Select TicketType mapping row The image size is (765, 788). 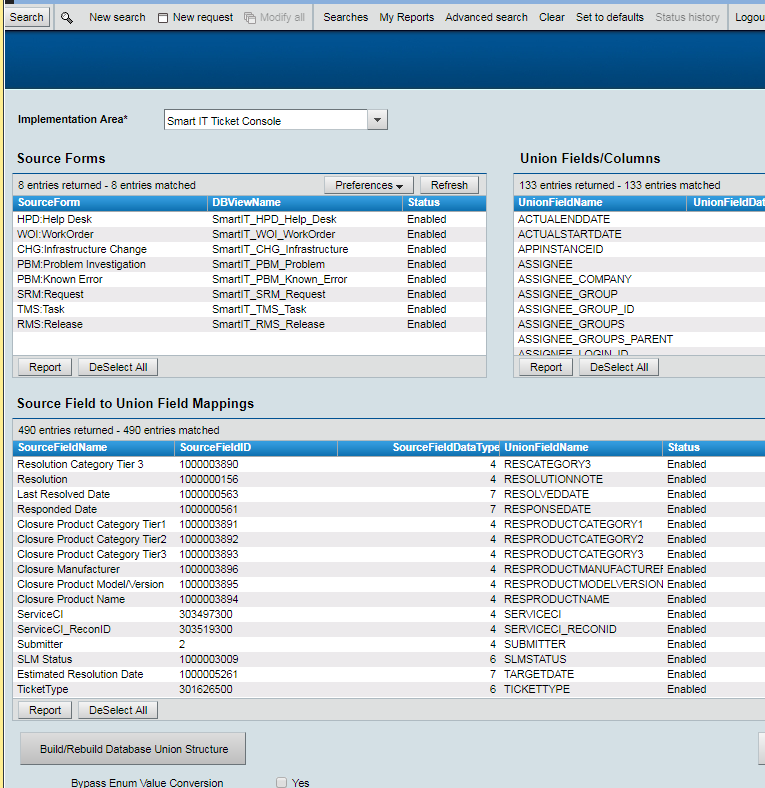coord(389,689)
